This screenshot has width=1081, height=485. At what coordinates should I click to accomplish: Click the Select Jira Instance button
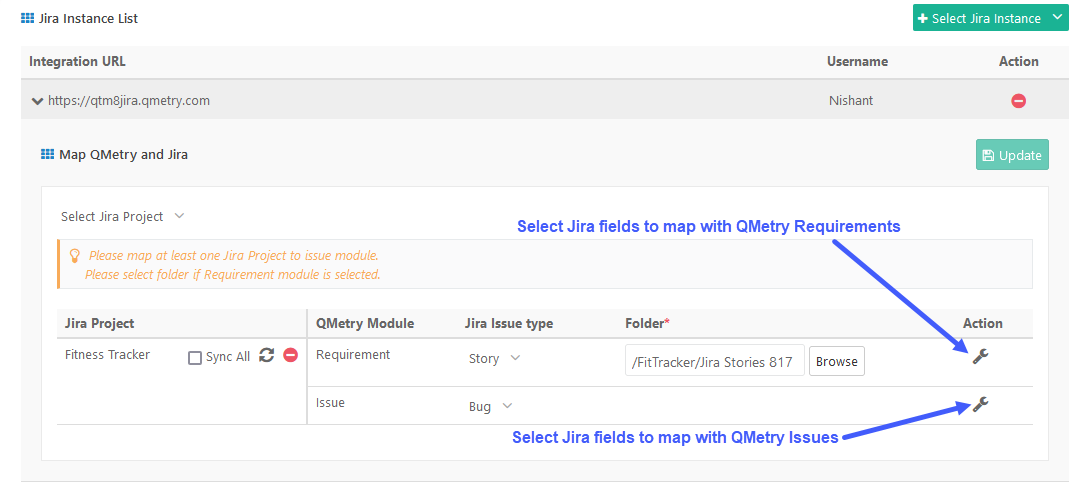(976, 18)
